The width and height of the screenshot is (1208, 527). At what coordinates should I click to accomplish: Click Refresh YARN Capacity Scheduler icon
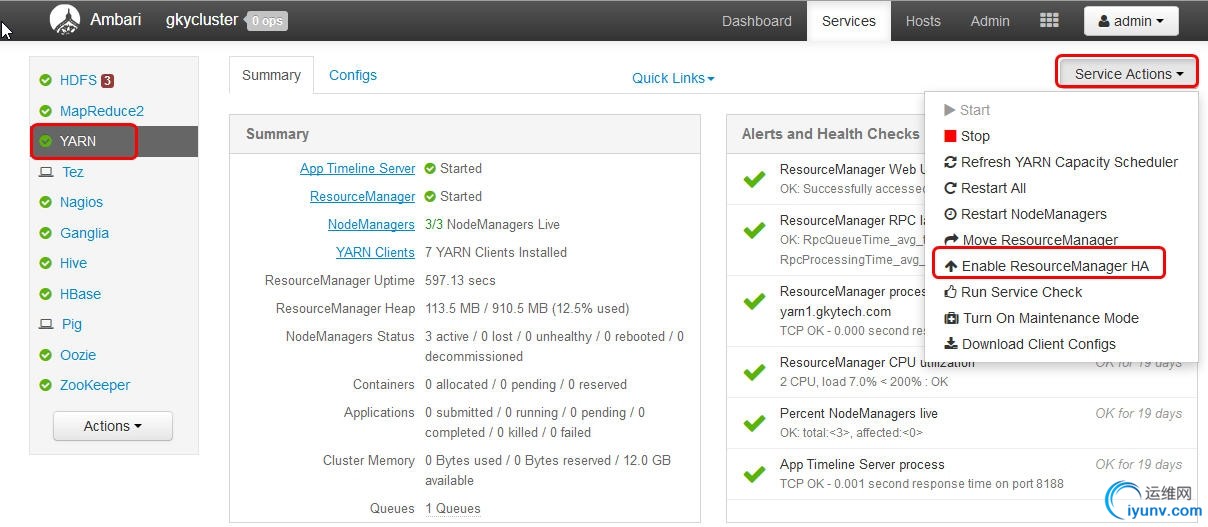[950, 162]
